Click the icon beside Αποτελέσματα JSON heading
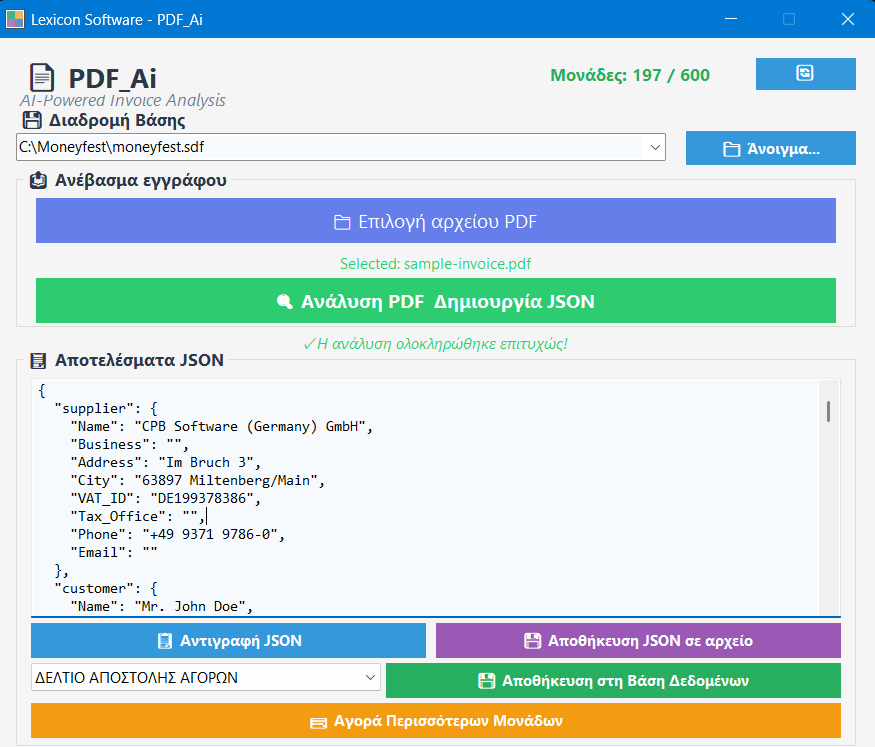This screenshot has height=747, width=875. click(x=39, y=360)
